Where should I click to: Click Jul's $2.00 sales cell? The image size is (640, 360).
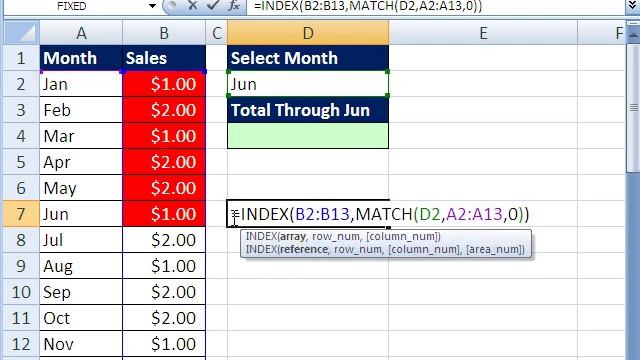coord(164,240)
